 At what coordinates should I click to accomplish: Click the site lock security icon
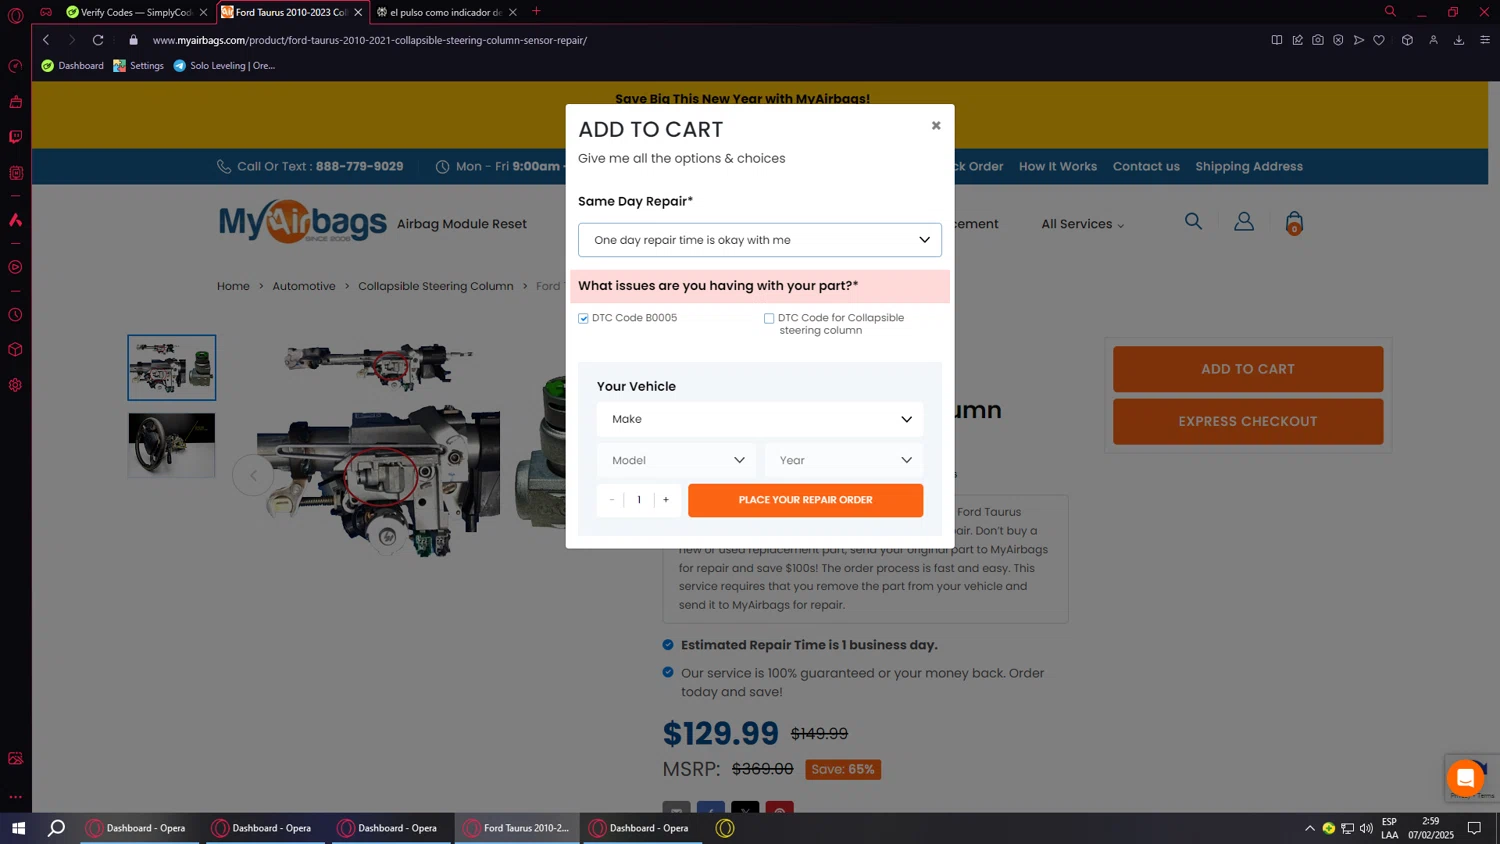coord(133,40)
